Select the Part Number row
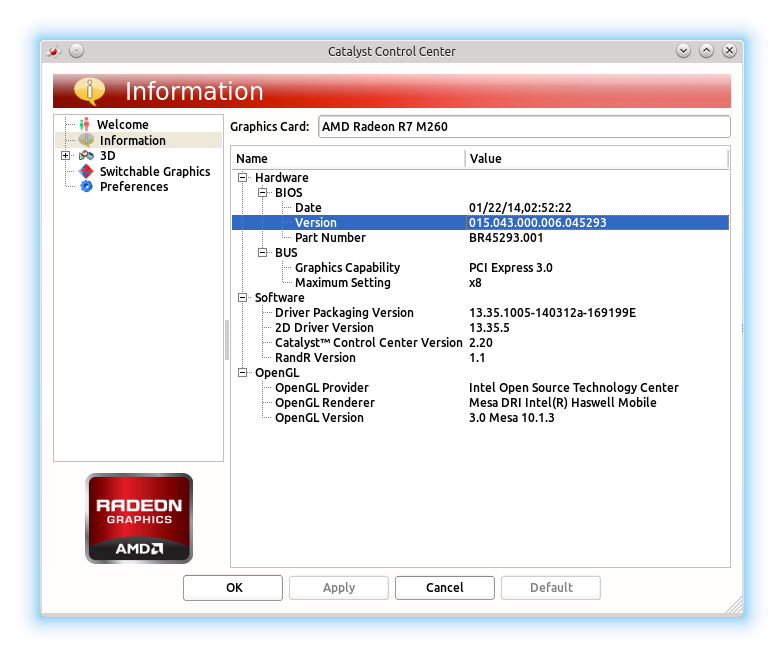Screen dimensions: 784x657 480,238
